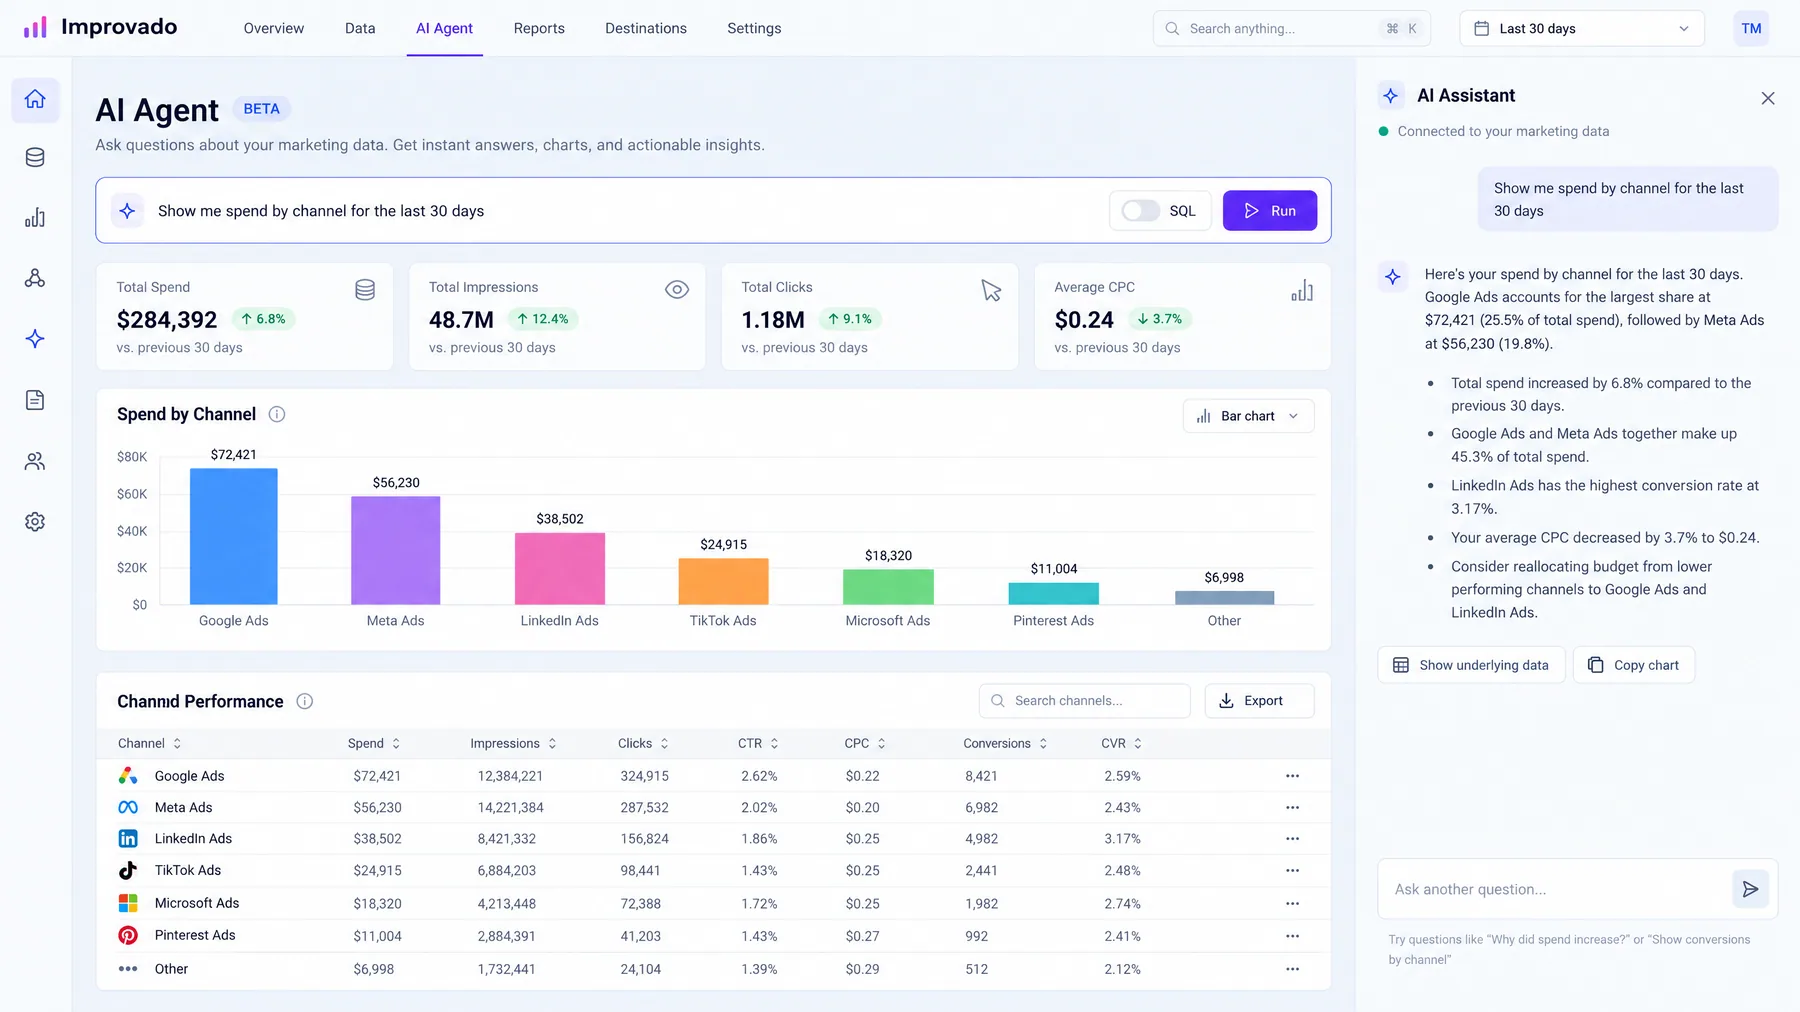Select the AI Agent tab
The width and height of the screenshot is (1800, 1012).
(x=444, y=28)
